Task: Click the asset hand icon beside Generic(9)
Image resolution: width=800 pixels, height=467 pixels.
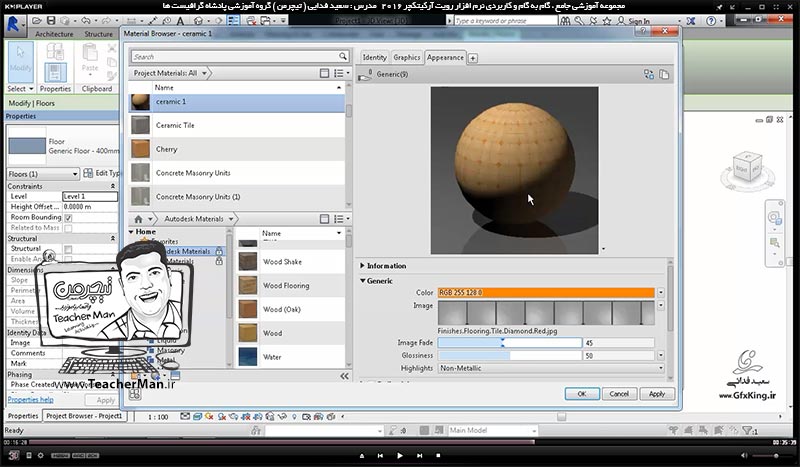Action: point(364,76)
